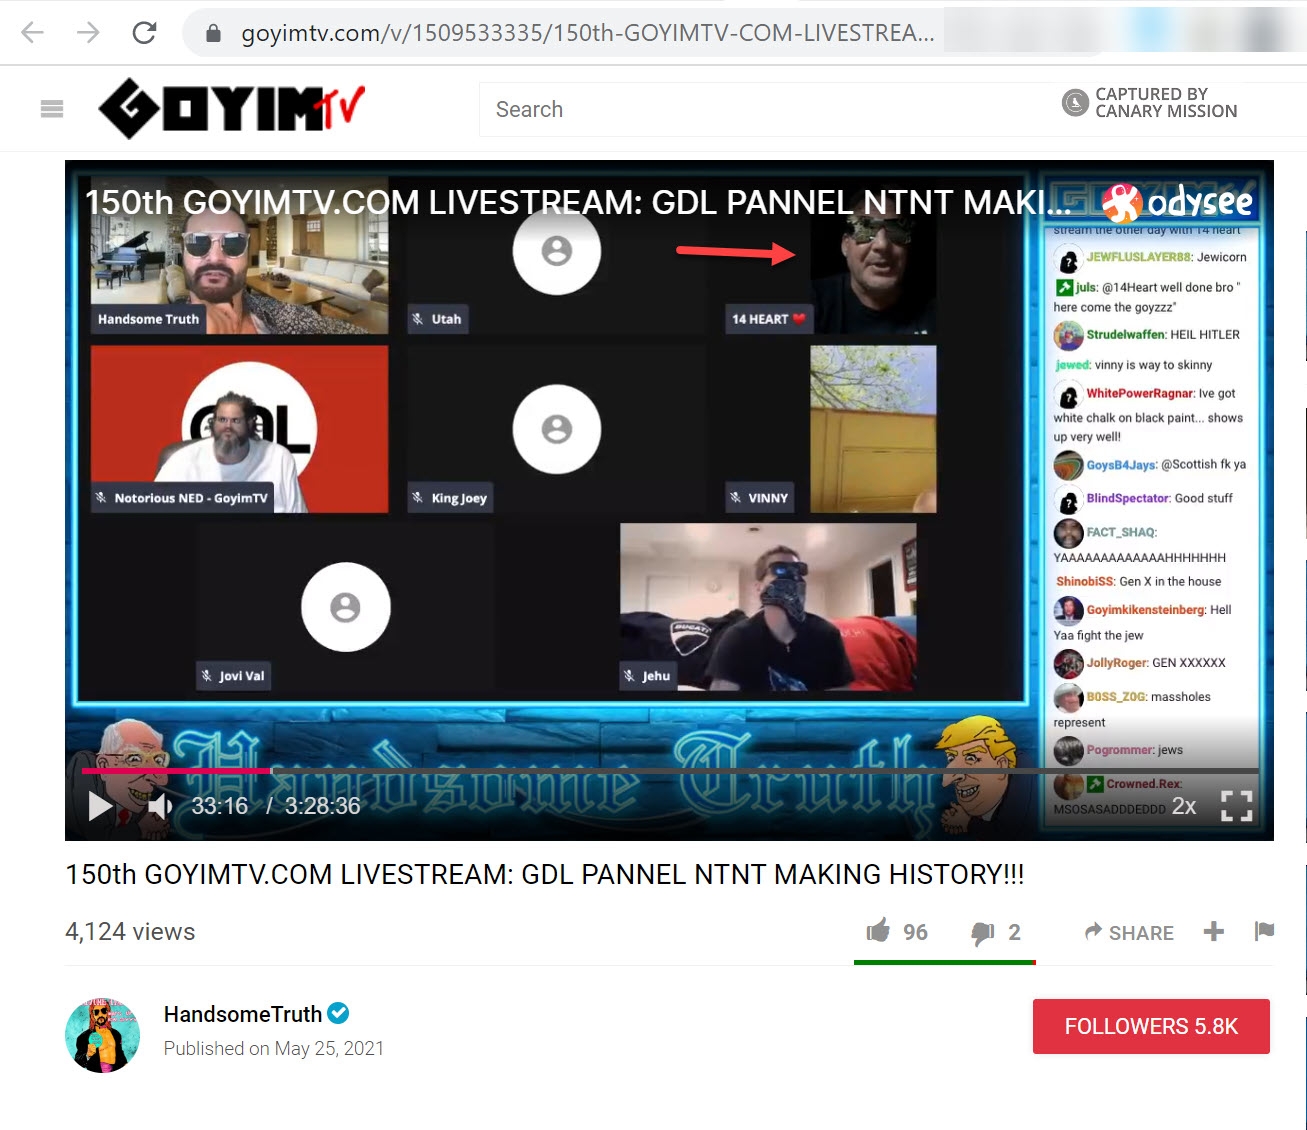Click the browser back arrow

pos(33,33)
